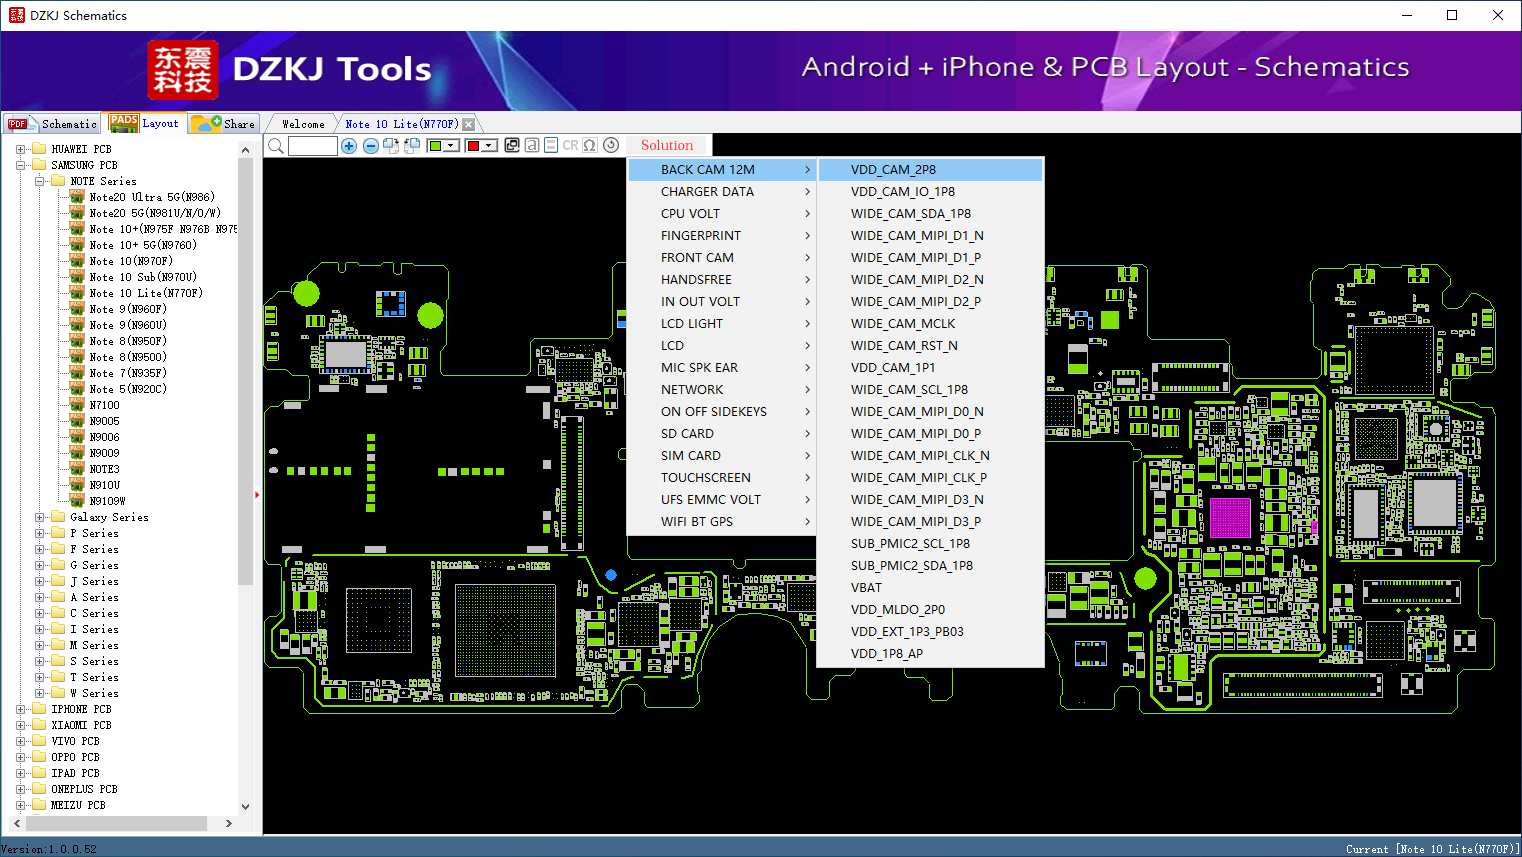Open the FINGERPRINT submenu
Image resolution: width=1522 pixels, height=857 pixels.
(x=722, y=236)
